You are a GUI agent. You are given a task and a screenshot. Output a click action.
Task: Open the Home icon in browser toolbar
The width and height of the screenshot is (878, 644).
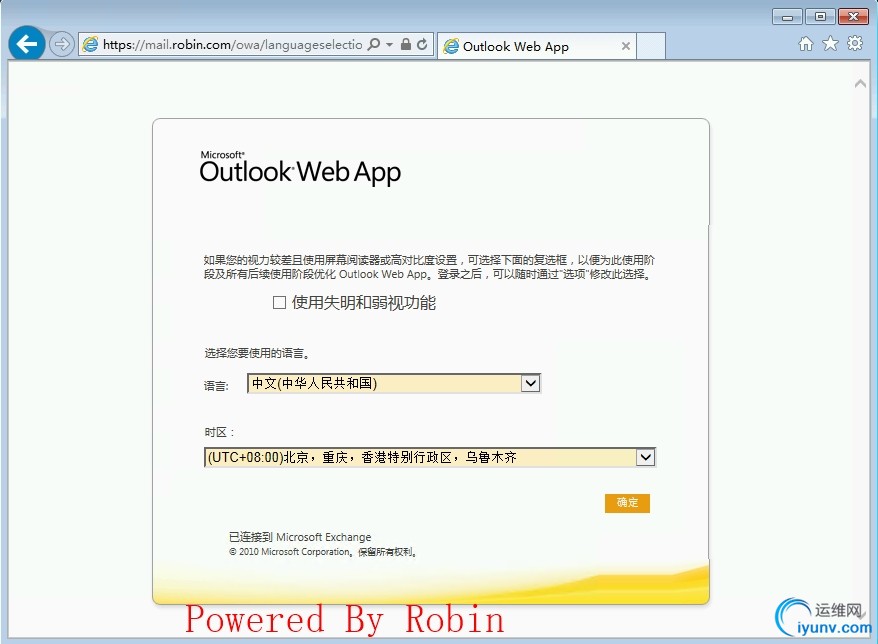pos(806,43)
